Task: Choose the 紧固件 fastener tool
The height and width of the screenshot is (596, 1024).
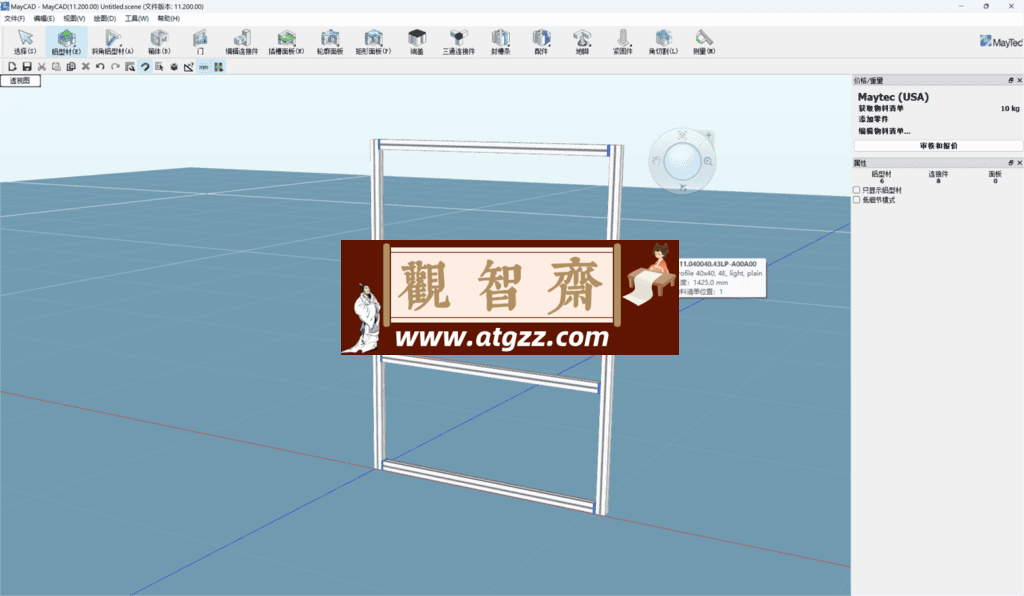Action: 622,42
